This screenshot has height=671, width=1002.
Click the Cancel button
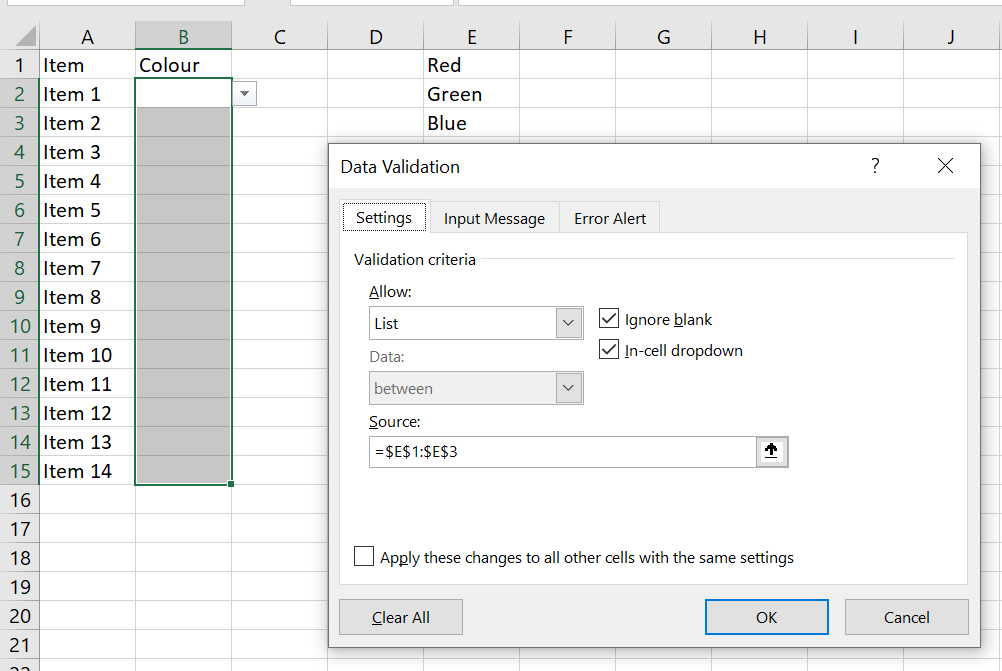pyautogui.click(x=906, y=617)
